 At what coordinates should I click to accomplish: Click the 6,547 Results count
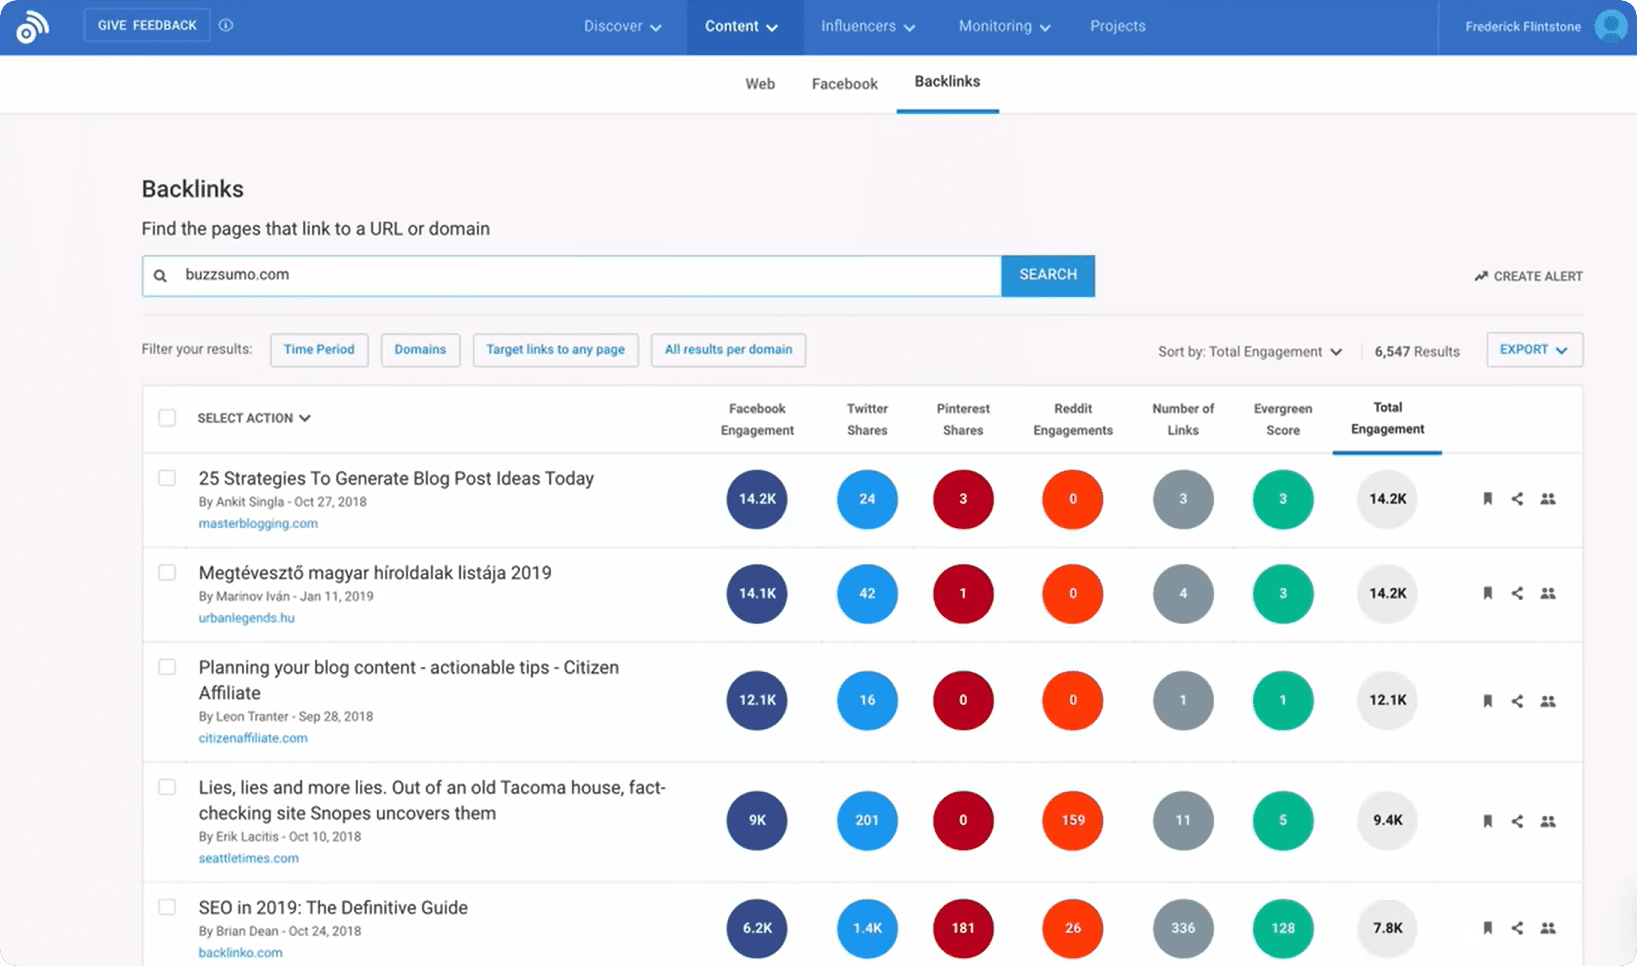tap(1417, 352)
